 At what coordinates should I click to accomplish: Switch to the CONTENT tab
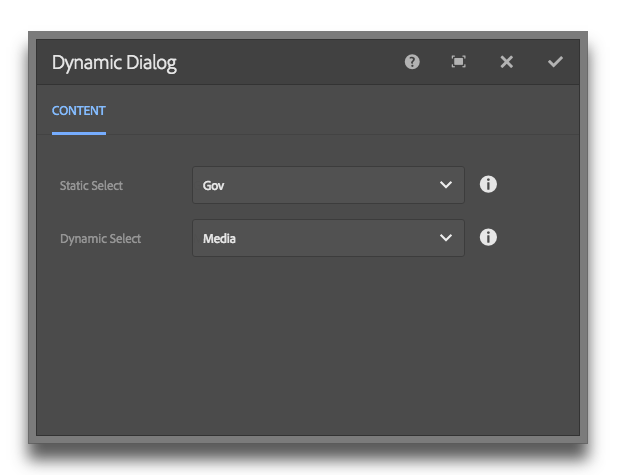(79, 111)
